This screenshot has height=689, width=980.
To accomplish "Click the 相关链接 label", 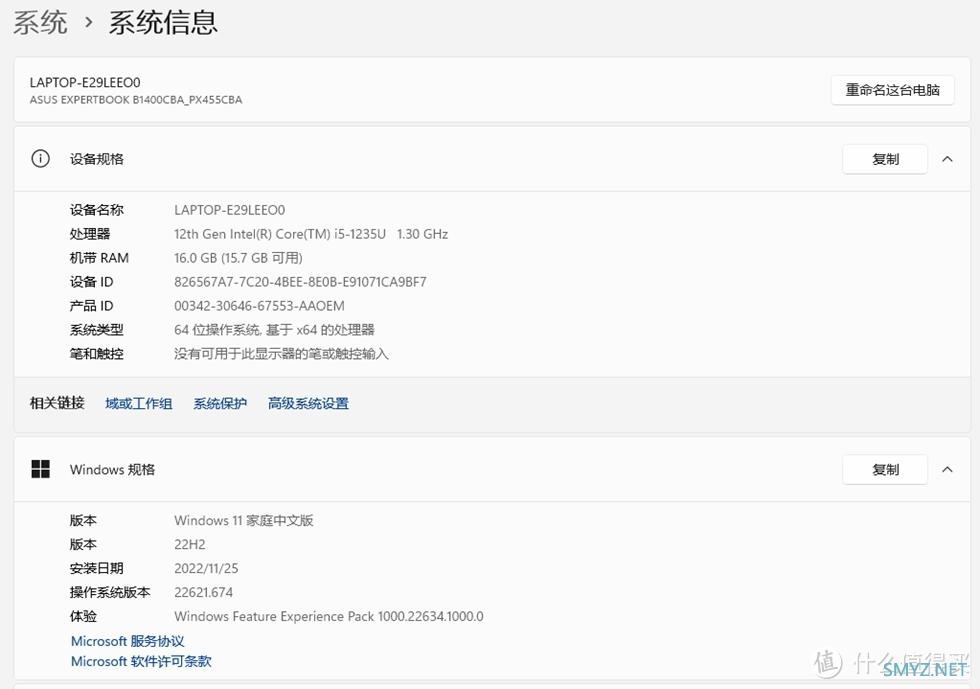I will 57,403.
